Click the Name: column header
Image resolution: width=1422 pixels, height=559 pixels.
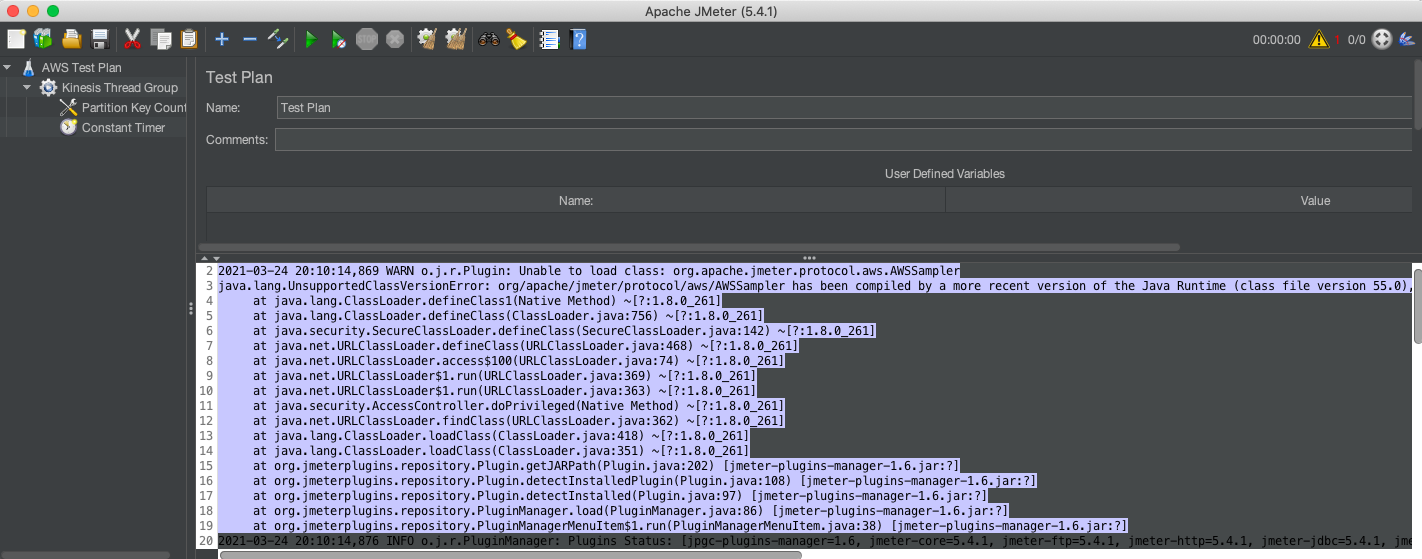576,200
